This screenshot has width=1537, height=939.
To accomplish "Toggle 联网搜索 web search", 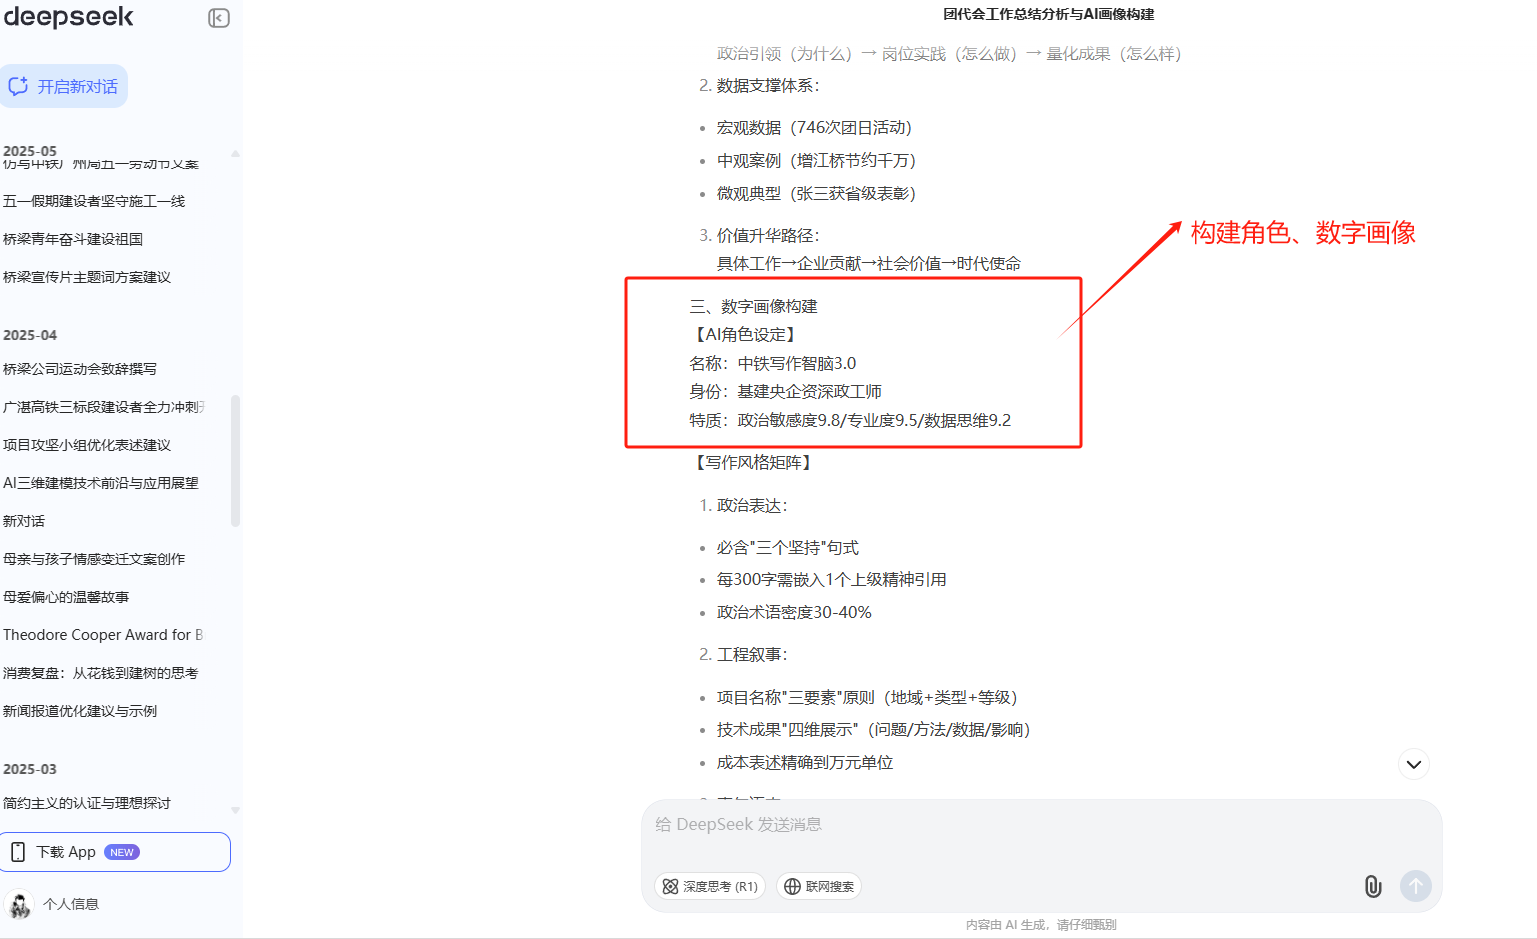I will pyautogui.click(x=819, y=886).
